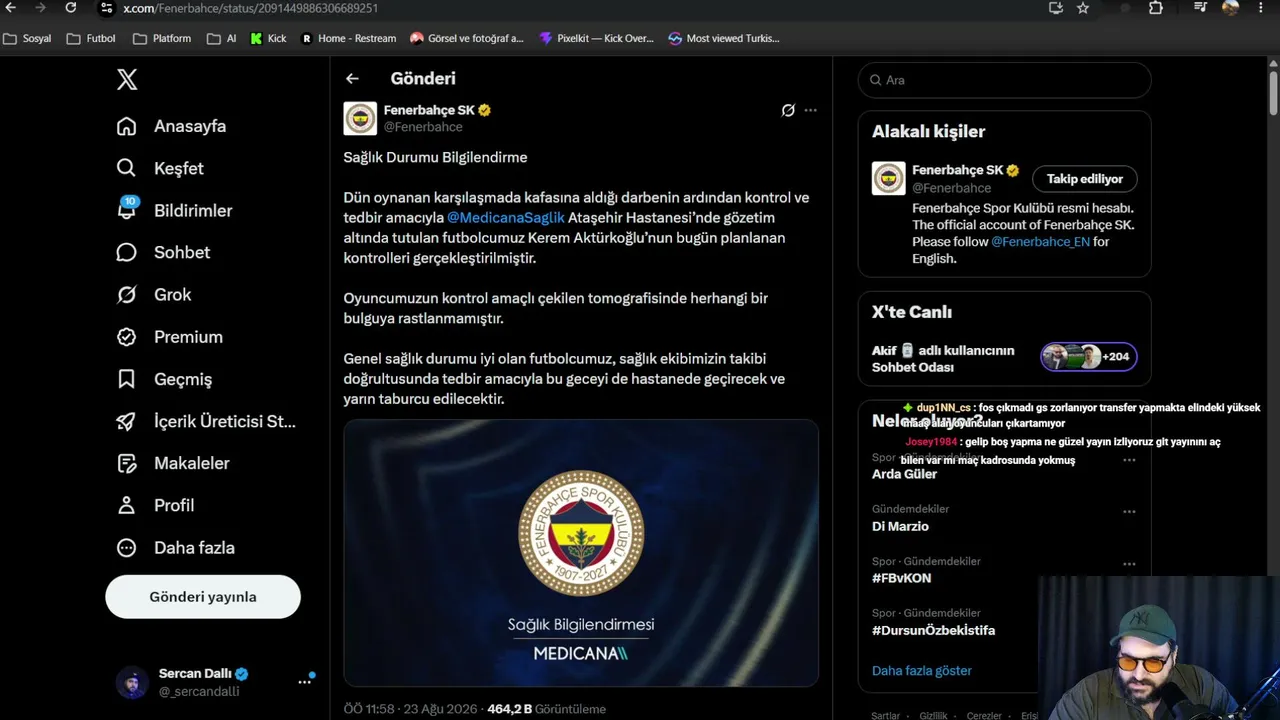Viewport: 1280px width, 720px height.
Task: Open Sohbet chat bubble icon
Action: point(126,252)
